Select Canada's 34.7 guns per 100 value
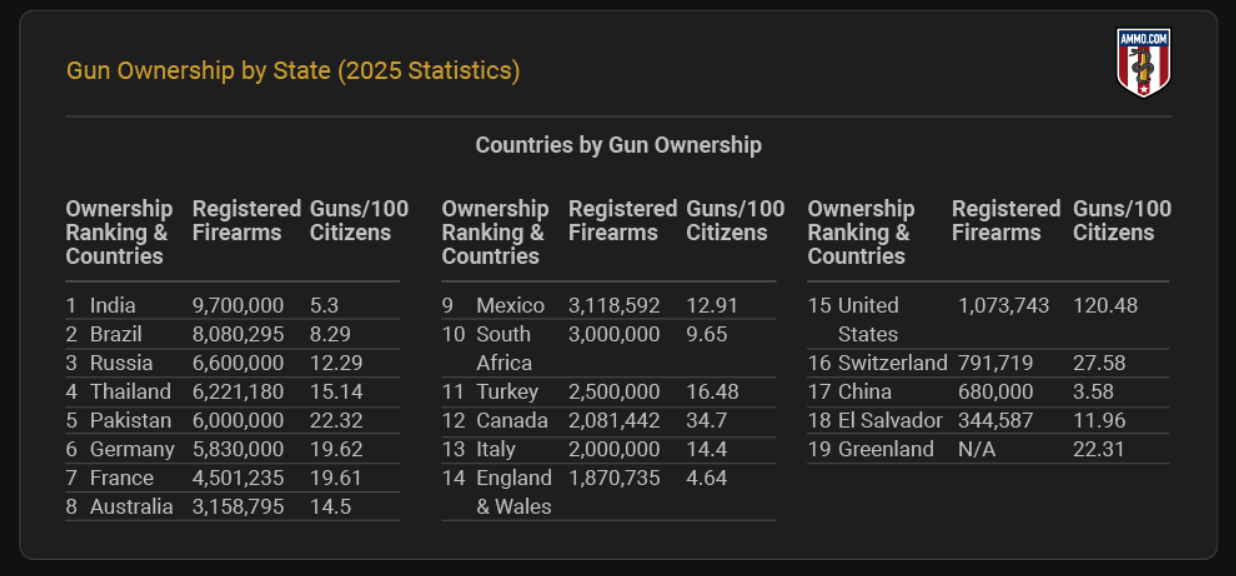The width and height of the screenshot is (1236, 576). [x=706, y=421]
